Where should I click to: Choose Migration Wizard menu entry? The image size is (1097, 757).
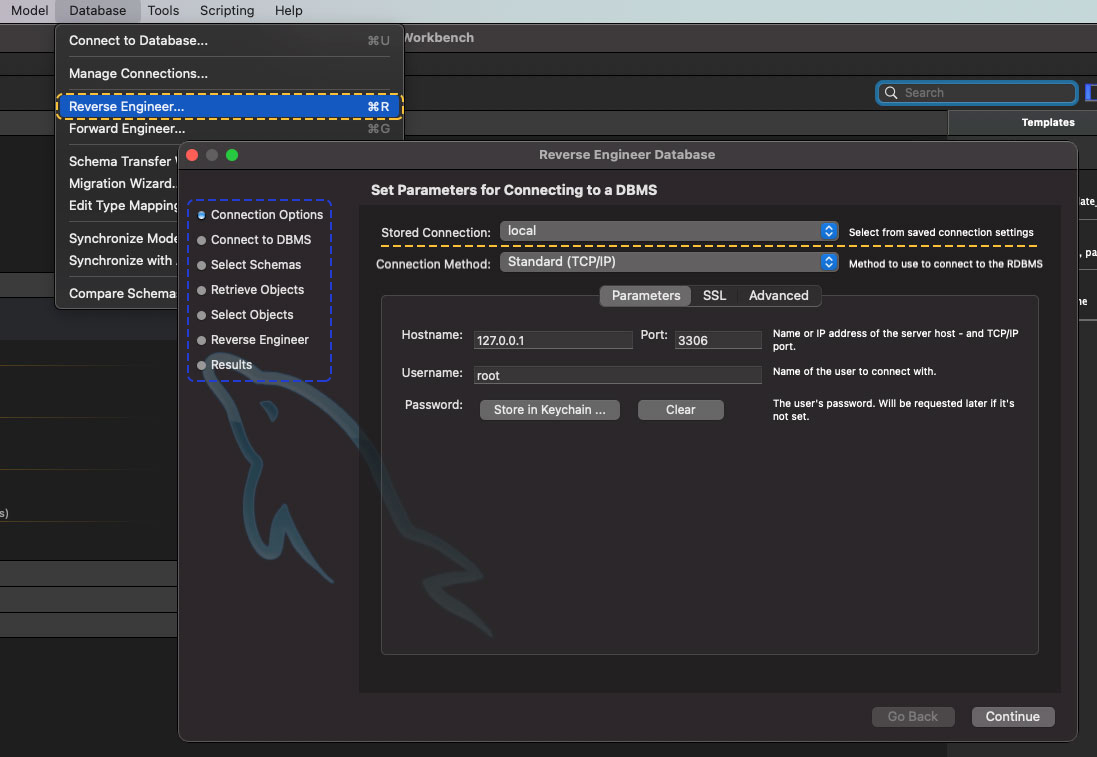tap(122, 183)
